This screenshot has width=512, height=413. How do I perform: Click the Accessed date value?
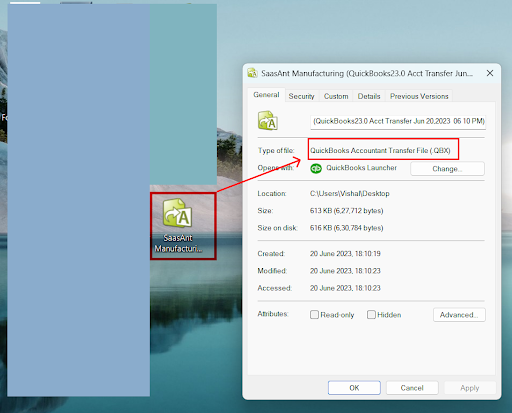pos(345,288)
